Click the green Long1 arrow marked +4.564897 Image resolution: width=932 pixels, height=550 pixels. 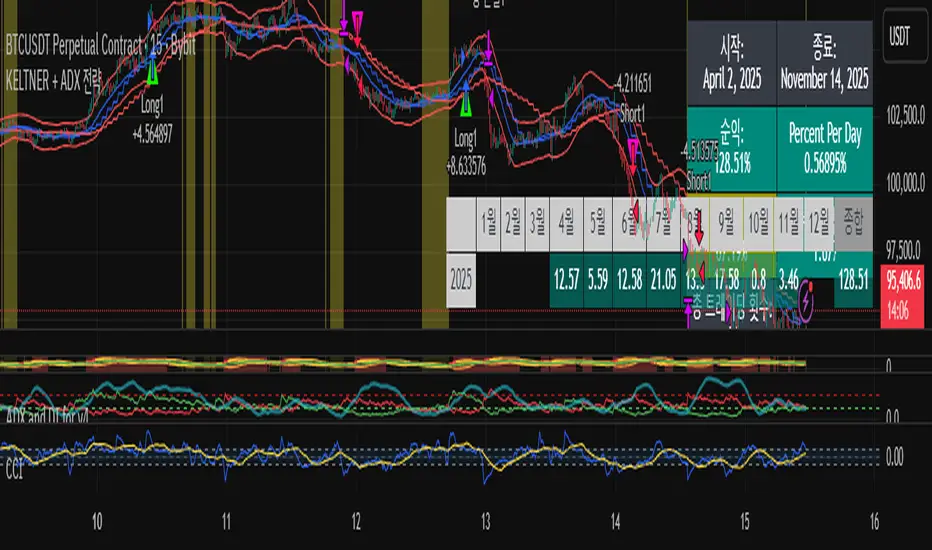click(x=151, y=72)
